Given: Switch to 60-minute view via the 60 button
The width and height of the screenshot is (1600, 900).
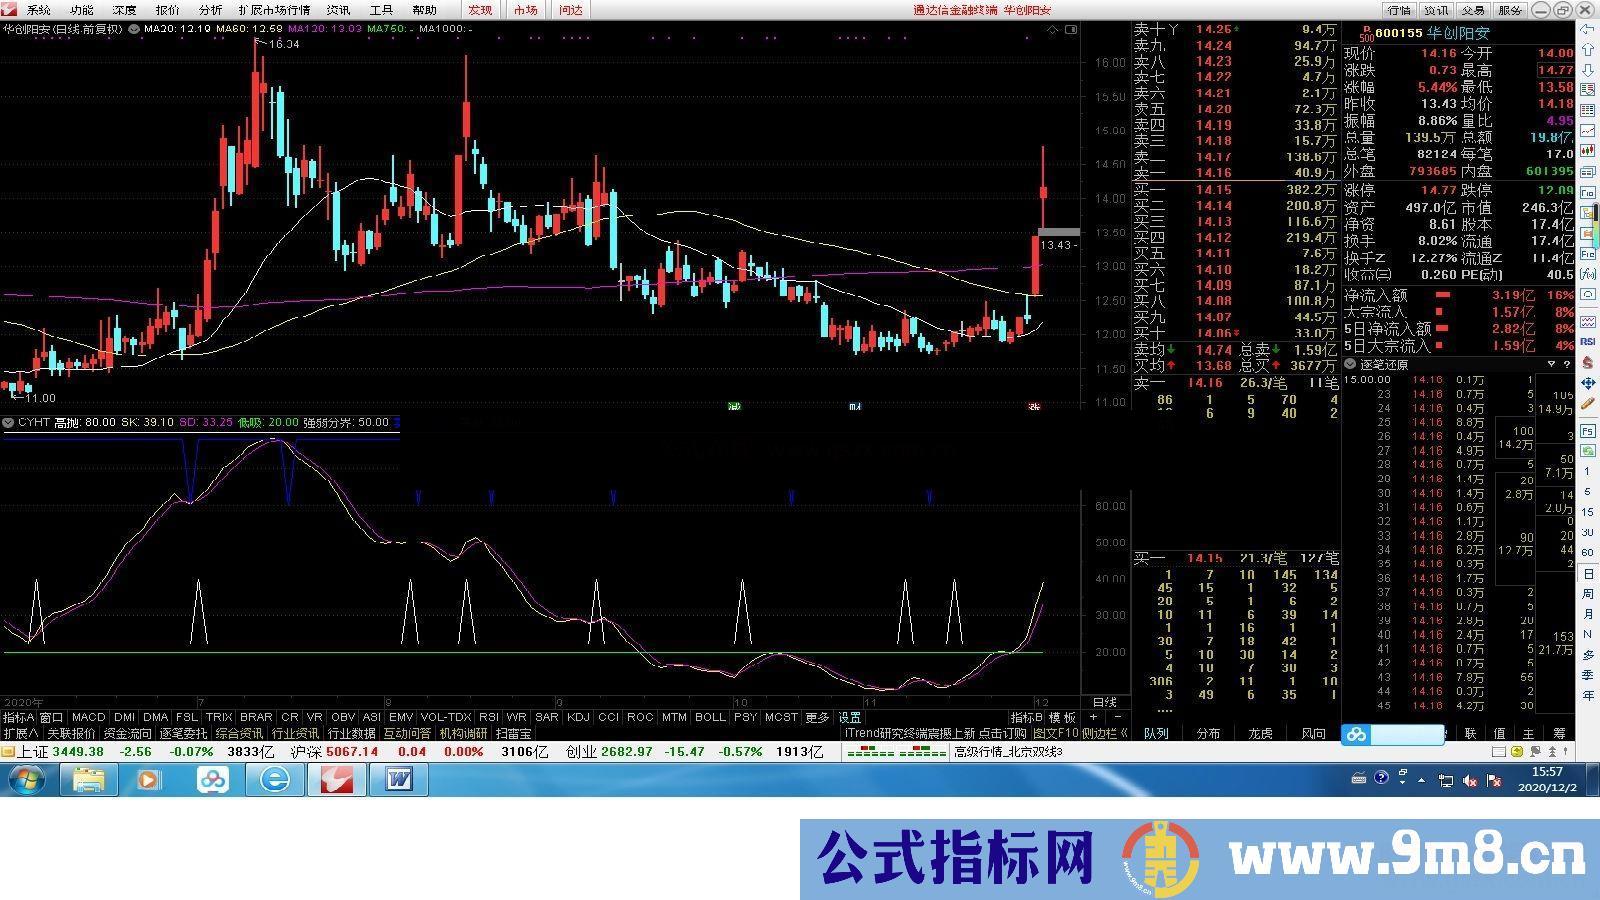Looking at the screenshot, I should [x=1586, y=550].
